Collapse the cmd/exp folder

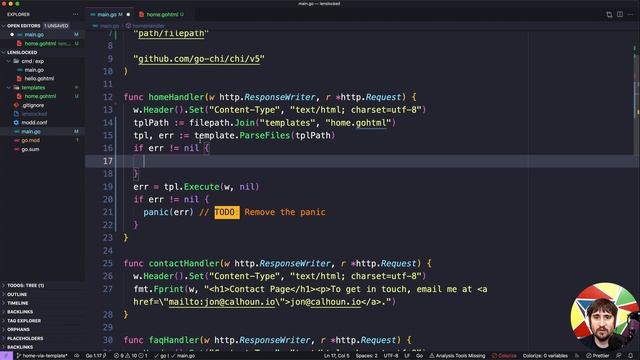click(x=9, y=61)
